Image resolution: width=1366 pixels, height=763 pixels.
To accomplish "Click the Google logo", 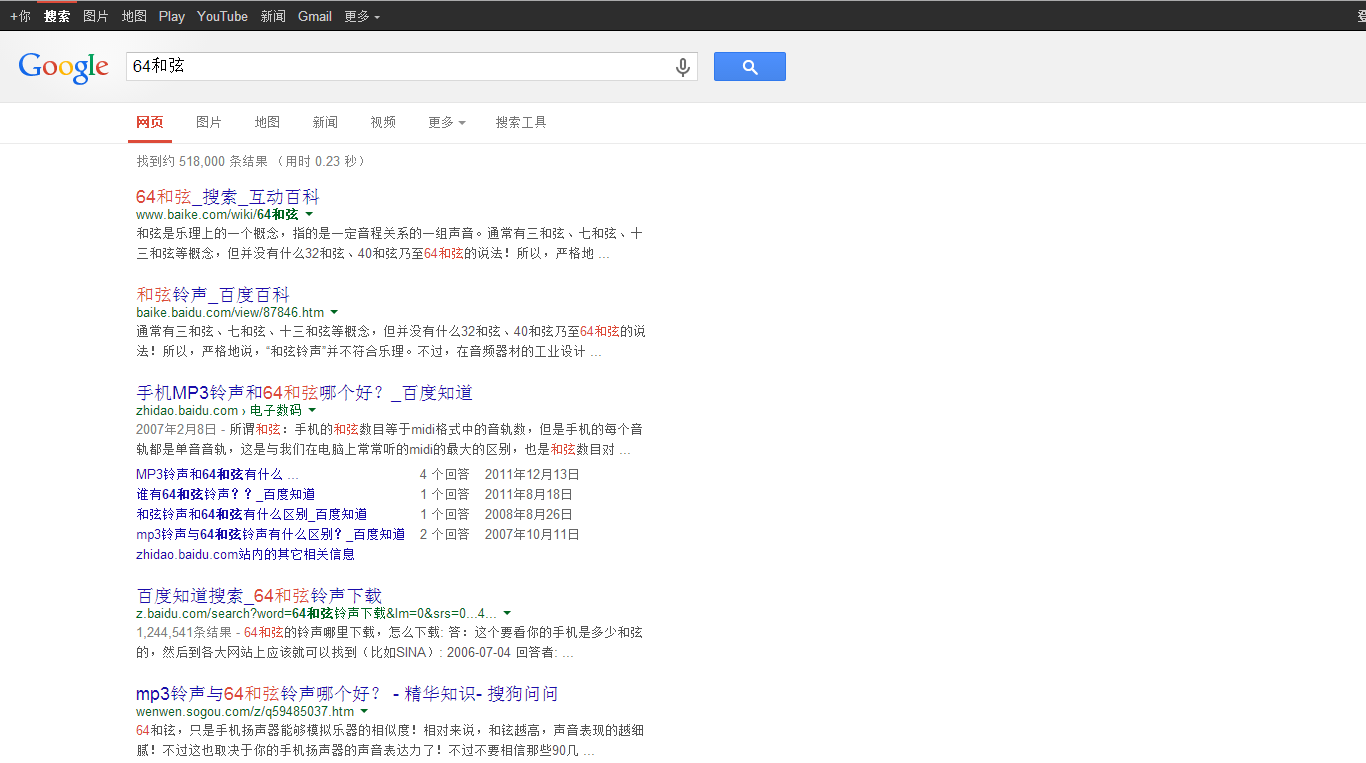I will (63, 67).
